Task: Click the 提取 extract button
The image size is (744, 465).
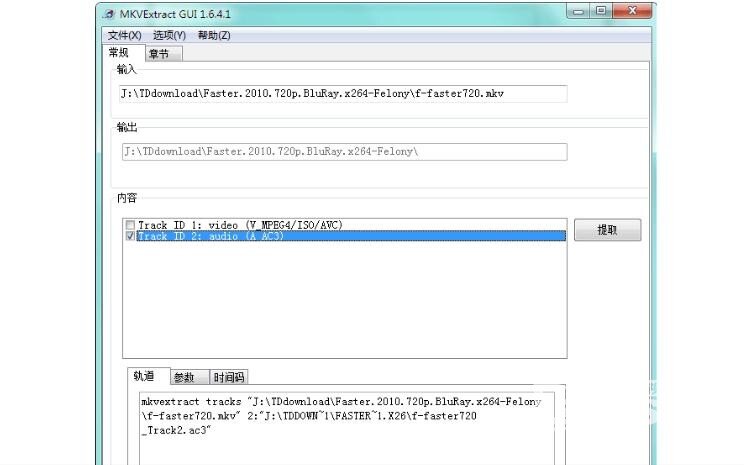Action: coord(607,230)
